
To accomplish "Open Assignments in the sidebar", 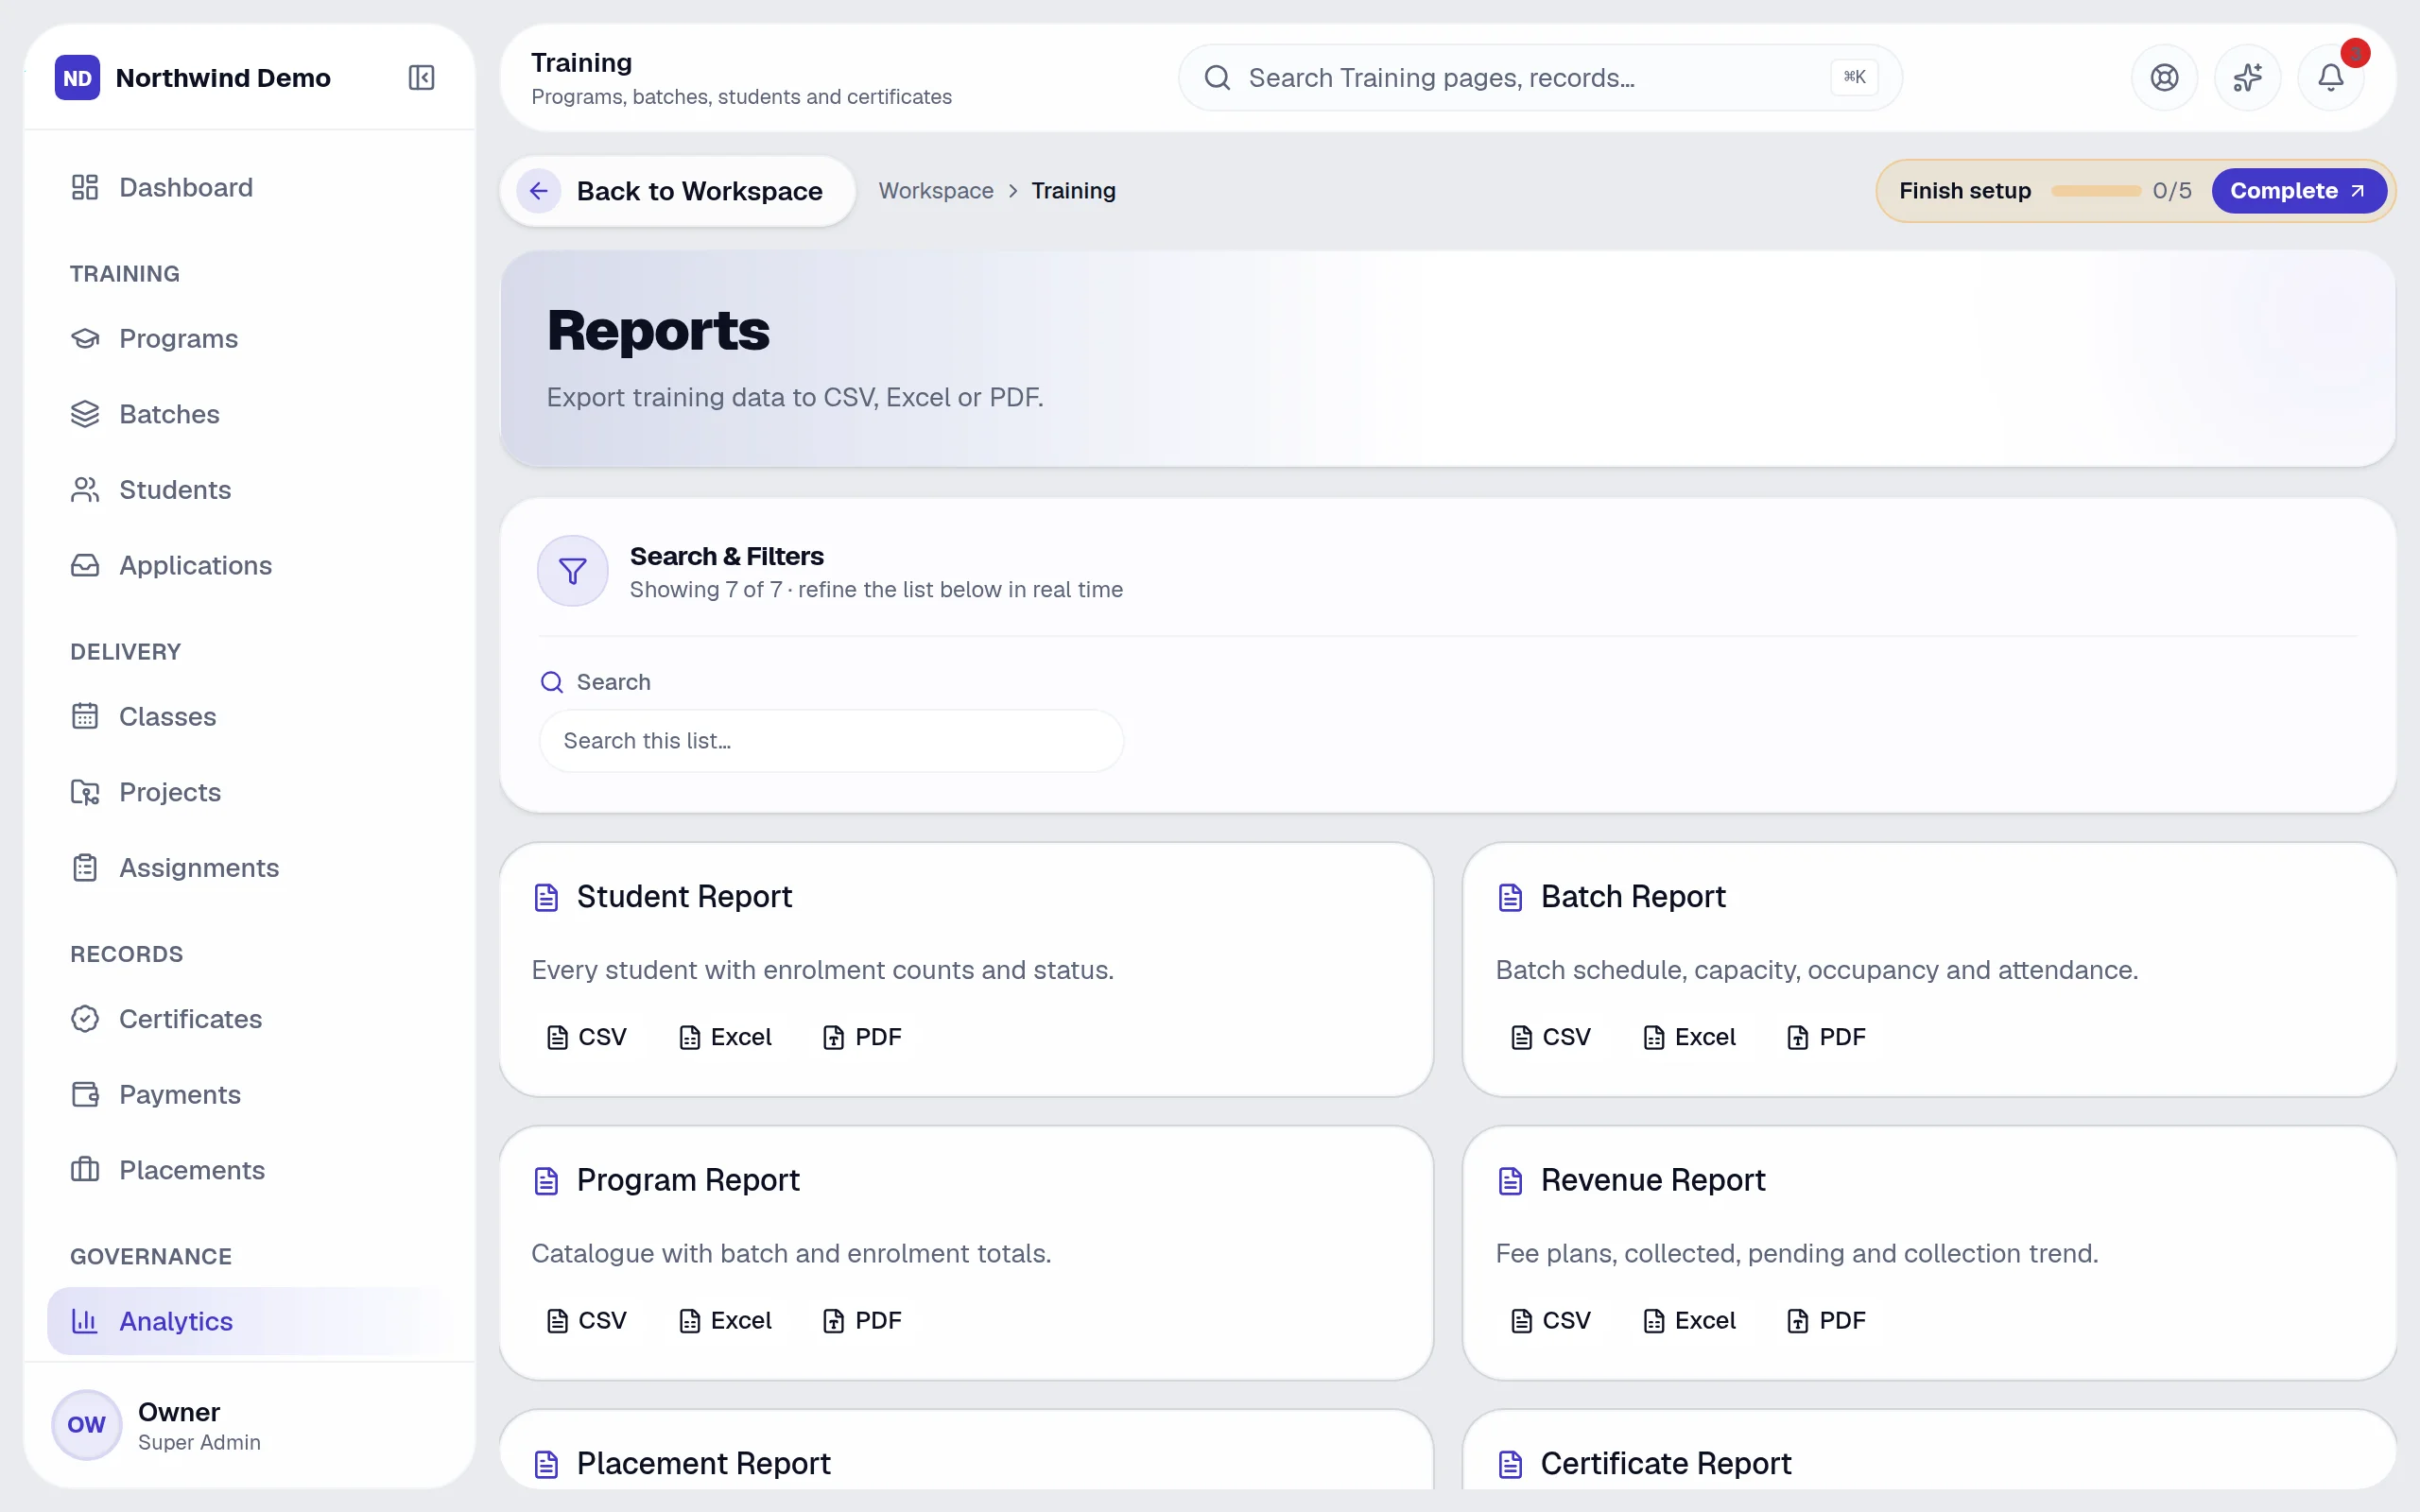I will (x=249, y=867).
